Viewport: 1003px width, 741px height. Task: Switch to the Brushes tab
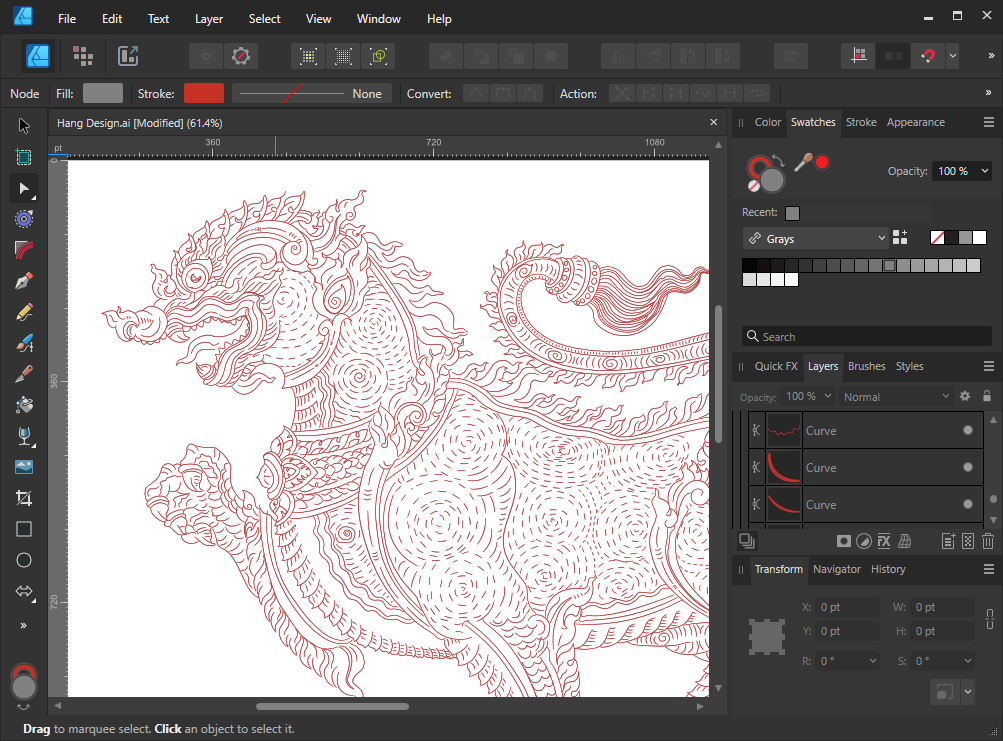866,366
